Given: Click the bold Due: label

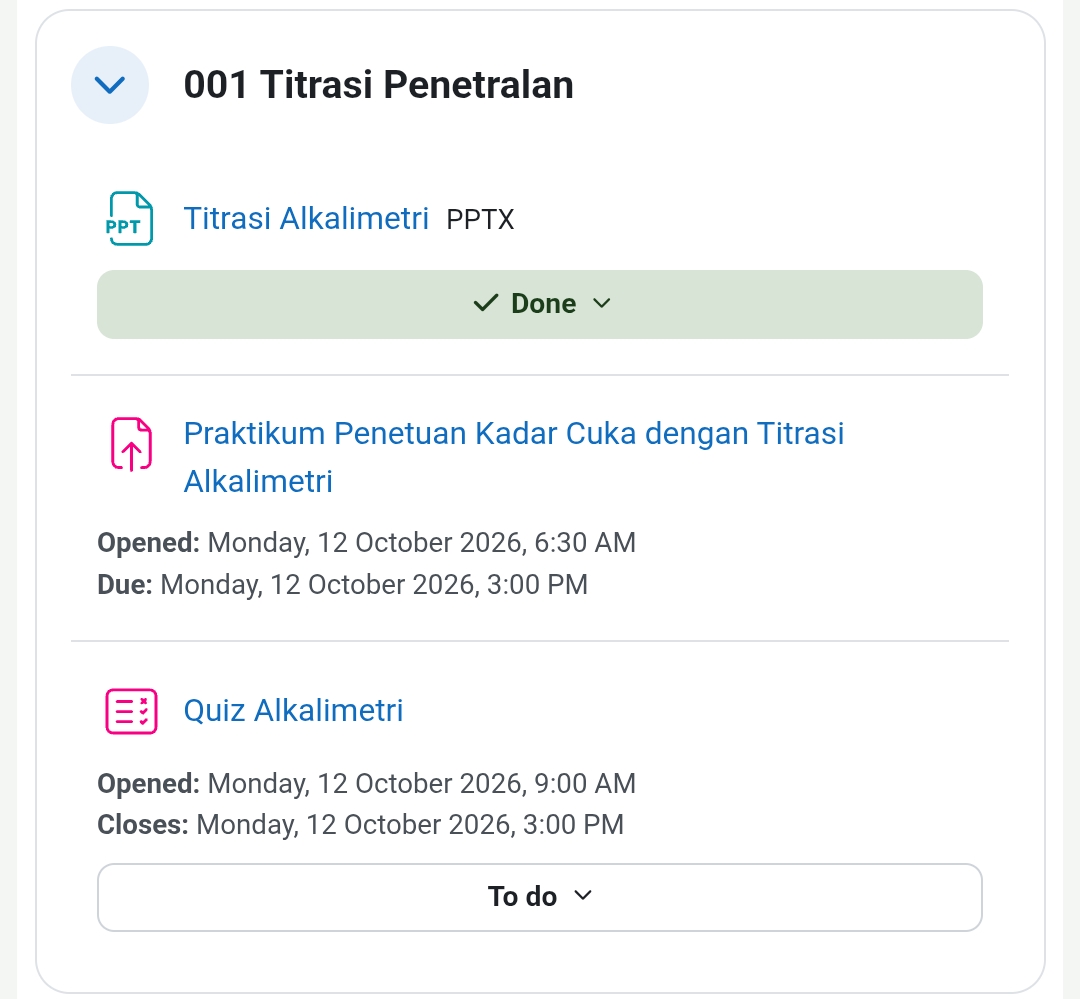Looking at the screenshot, I should click(125, 585).
